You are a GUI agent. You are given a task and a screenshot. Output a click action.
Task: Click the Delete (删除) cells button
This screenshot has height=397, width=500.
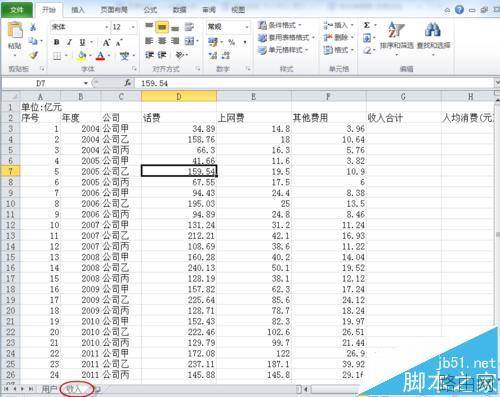pyautogui.click(x=338, y=37)
